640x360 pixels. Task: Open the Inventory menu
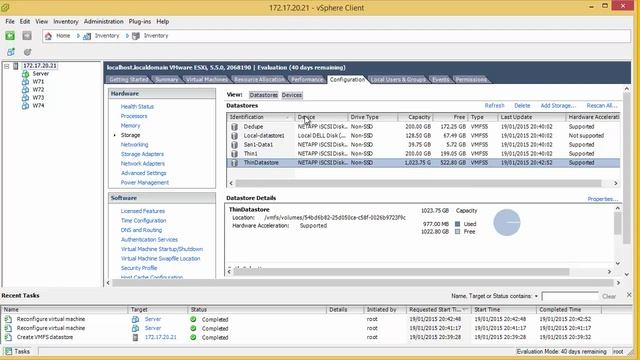(66, 21)
